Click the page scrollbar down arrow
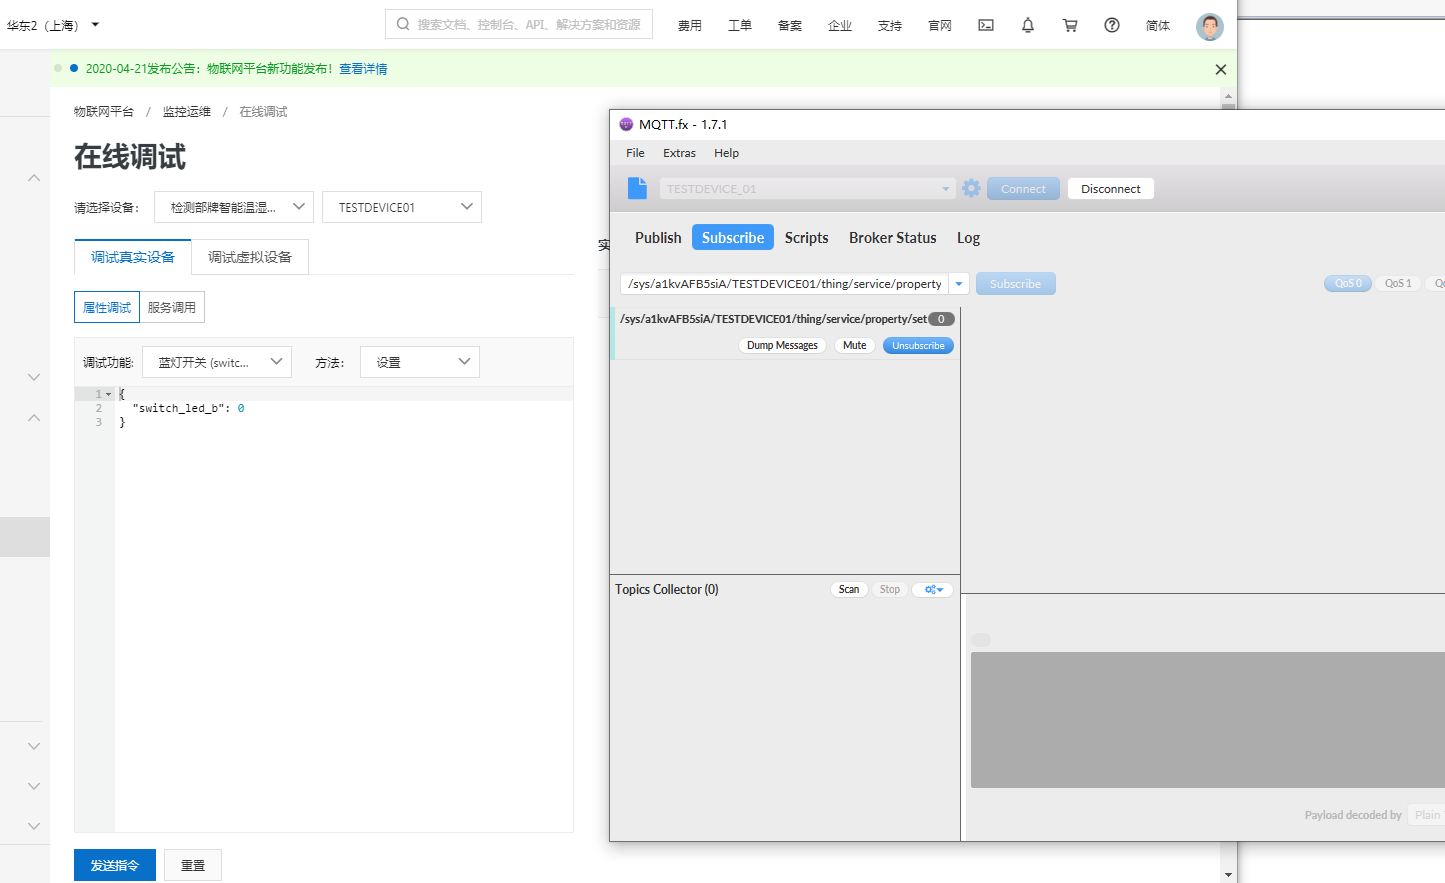 1228,875
